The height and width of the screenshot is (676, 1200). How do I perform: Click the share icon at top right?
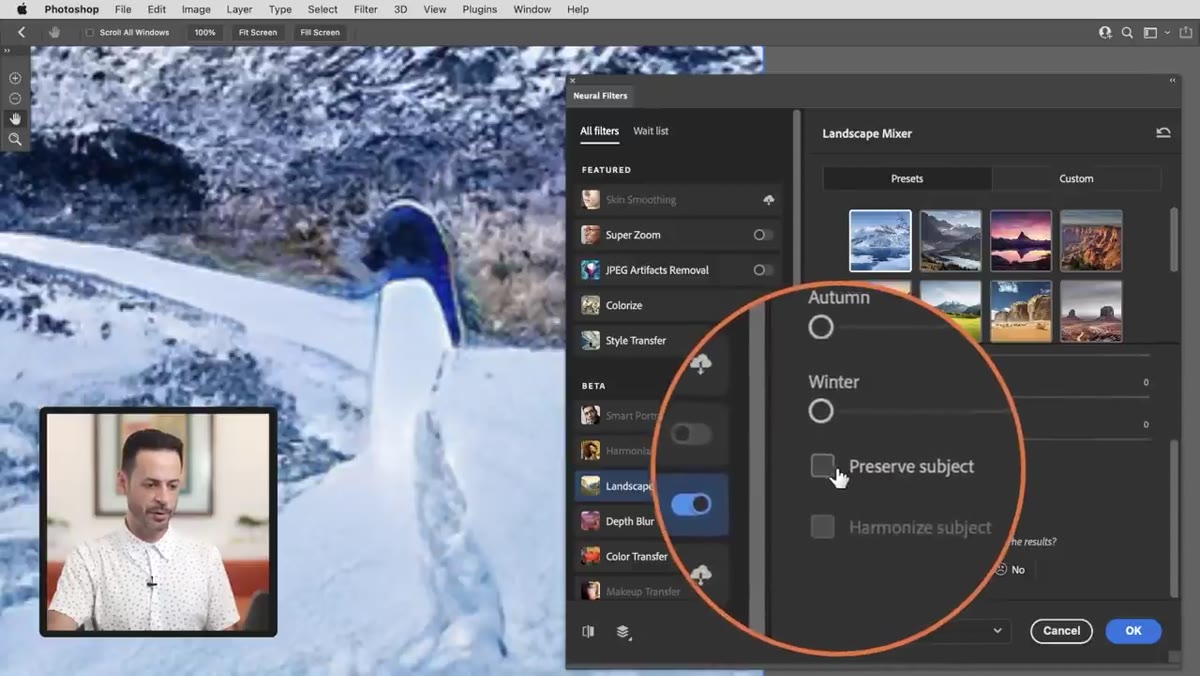tap(1185, 32)
